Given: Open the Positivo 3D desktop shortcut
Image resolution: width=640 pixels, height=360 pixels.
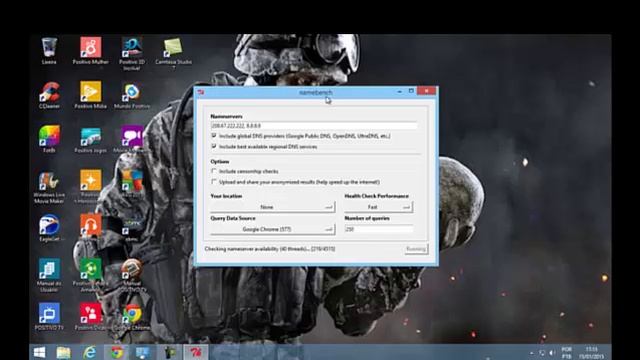Looking at the screenshot, I should (132, 53).
